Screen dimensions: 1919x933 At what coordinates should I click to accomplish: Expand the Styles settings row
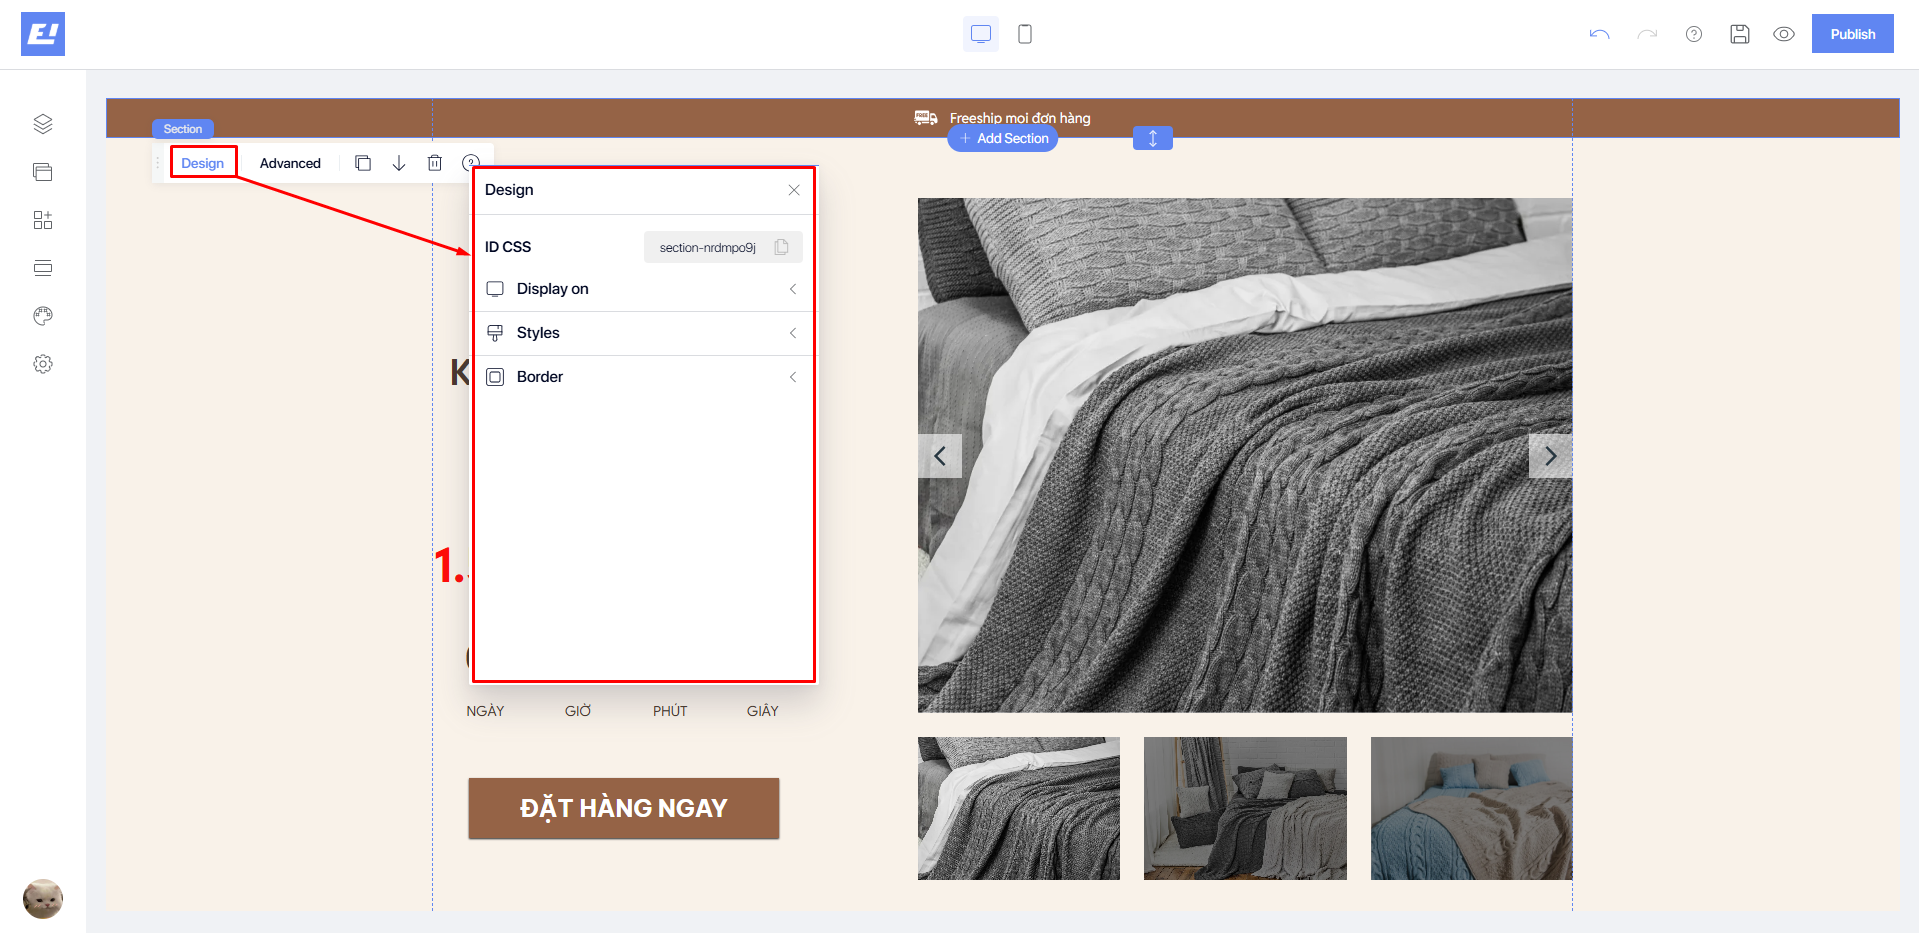point(643,333)
